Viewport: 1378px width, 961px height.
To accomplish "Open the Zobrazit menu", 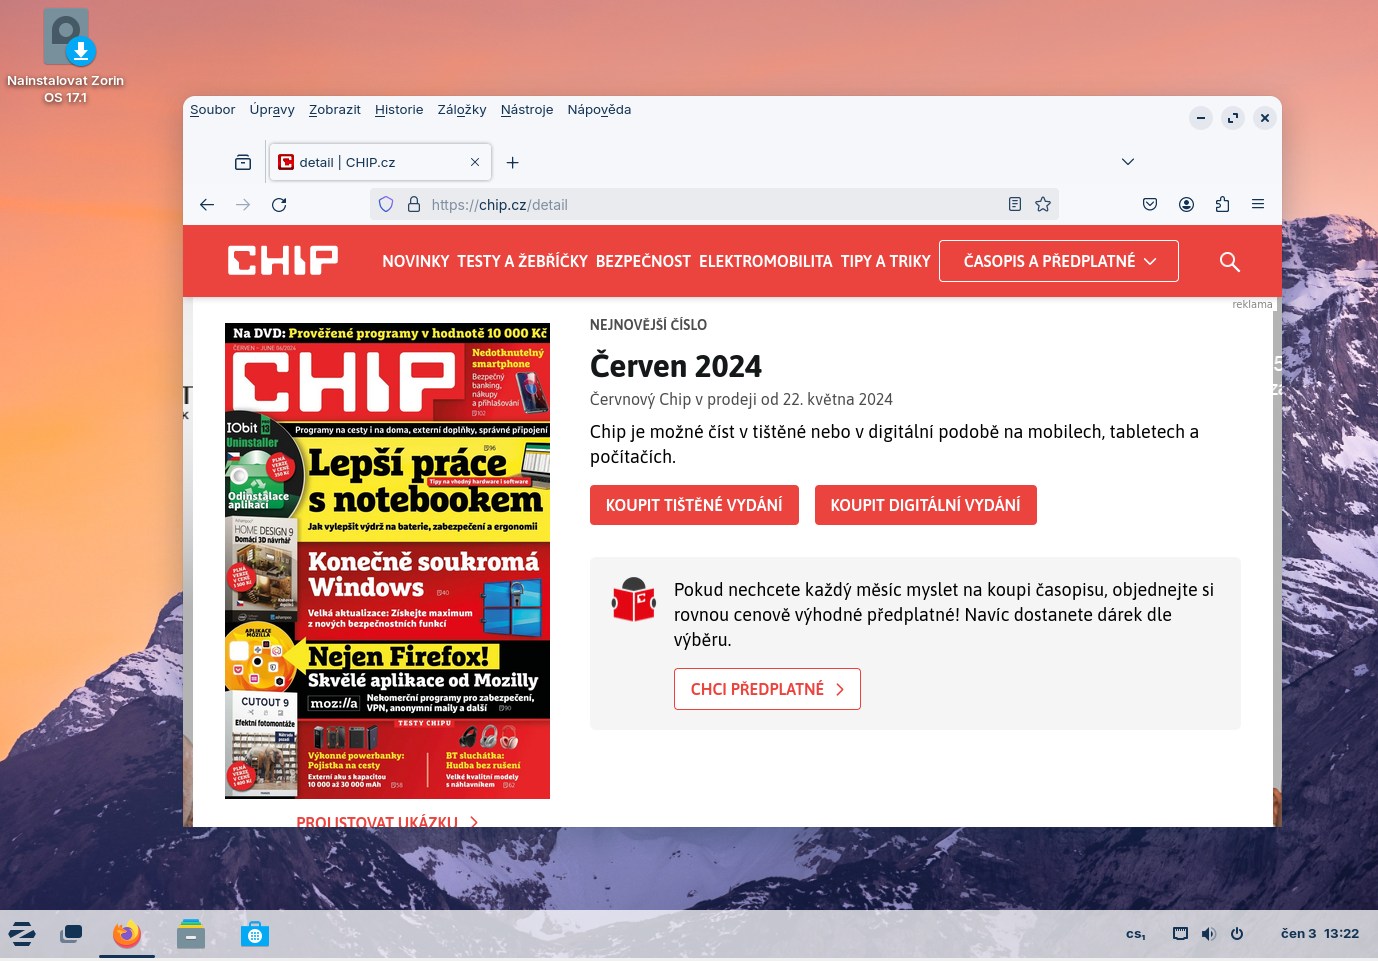I will point(334,110).
